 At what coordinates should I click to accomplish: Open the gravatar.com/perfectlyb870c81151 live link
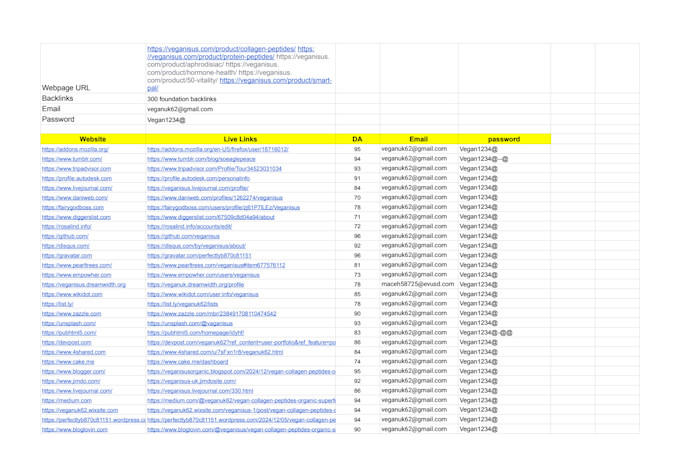(x=199, y=256)
